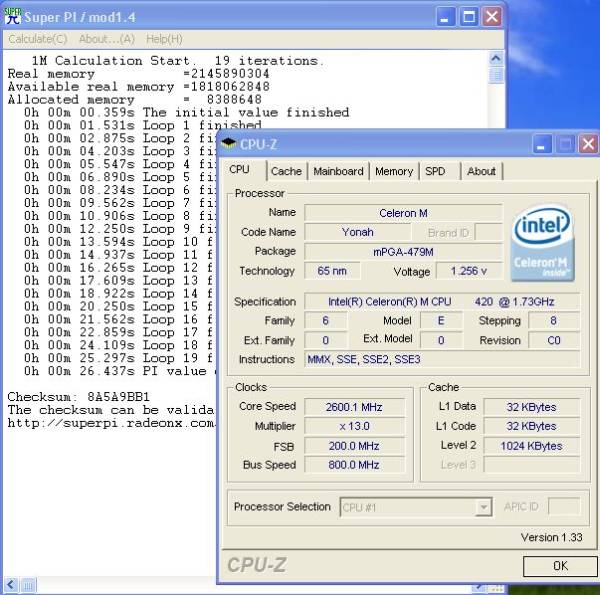This screenshot has width=600, height=595.
Task: Open the Calculate(C) menu in Super PI
Action: pos(38,39)
